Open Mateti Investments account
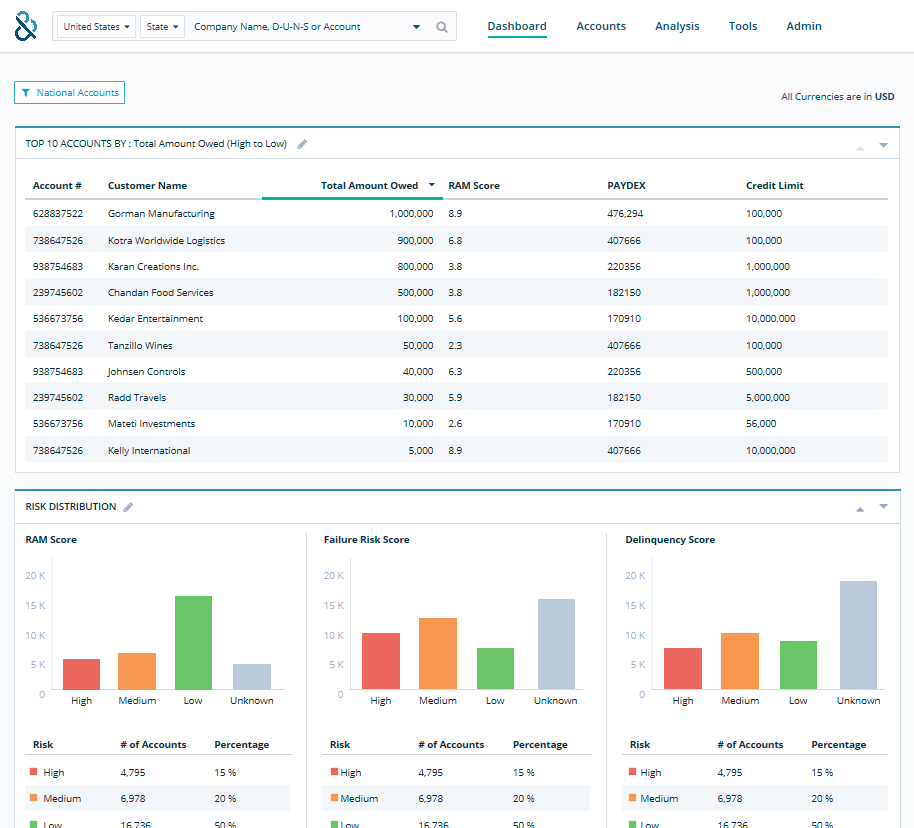The image size is (914, 828). [152, 423]
